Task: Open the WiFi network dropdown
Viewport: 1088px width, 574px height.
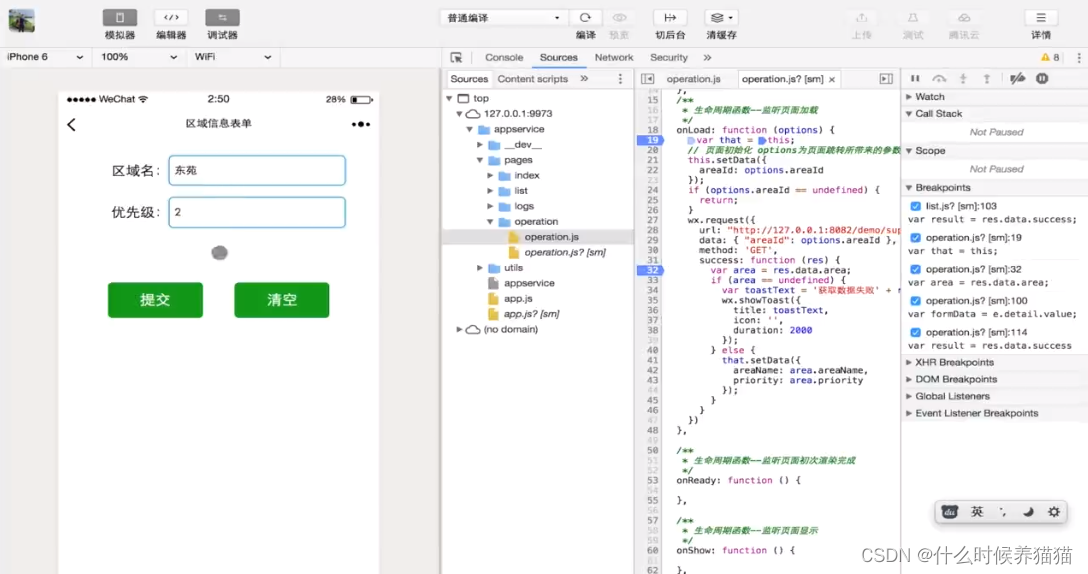Action: [232, 57]
